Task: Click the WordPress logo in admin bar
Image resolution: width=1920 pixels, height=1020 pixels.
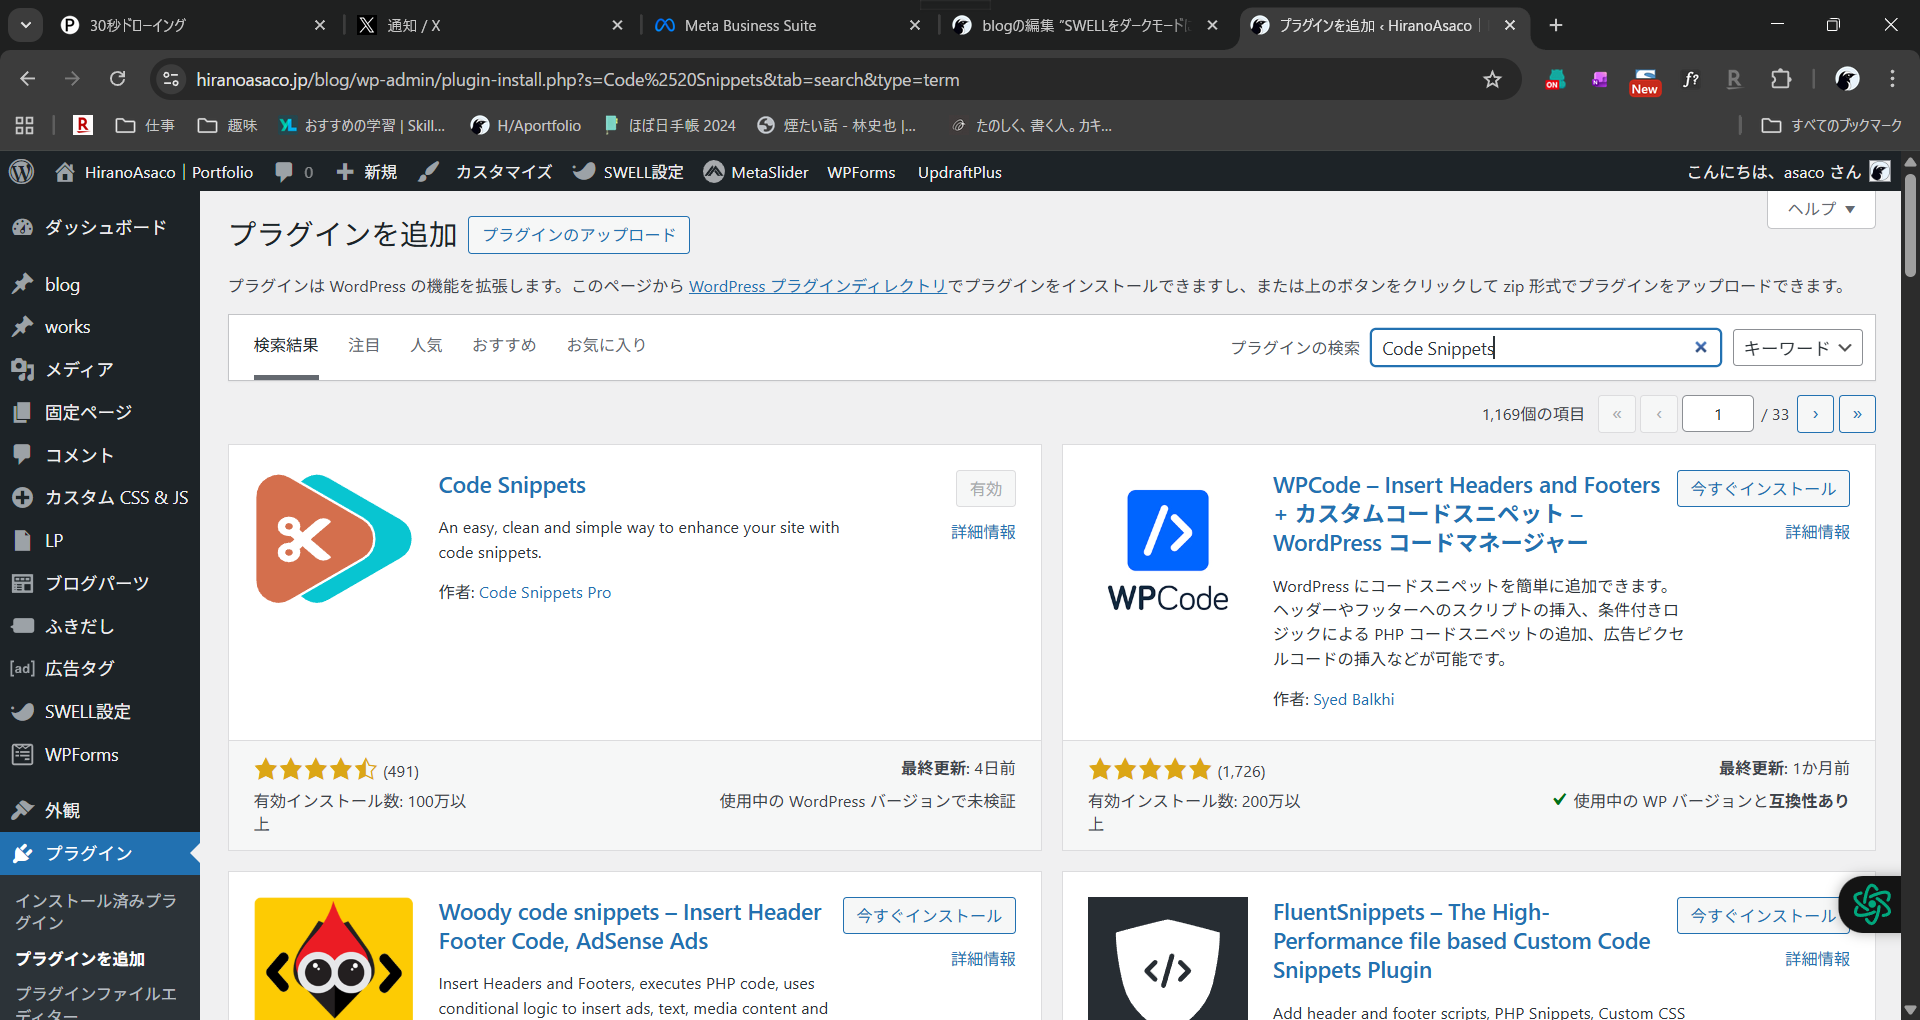Action: click(x=21, y=172)
